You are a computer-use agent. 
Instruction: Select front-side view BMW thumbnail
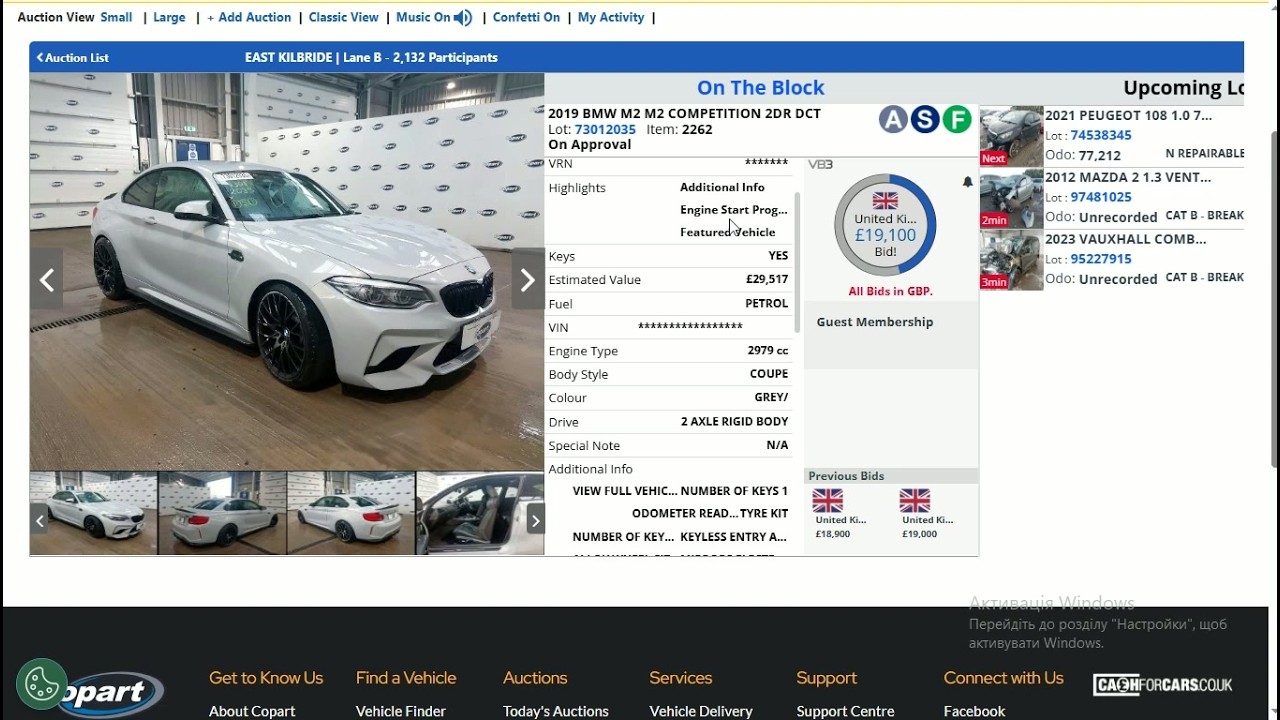(x=93, y=513)
